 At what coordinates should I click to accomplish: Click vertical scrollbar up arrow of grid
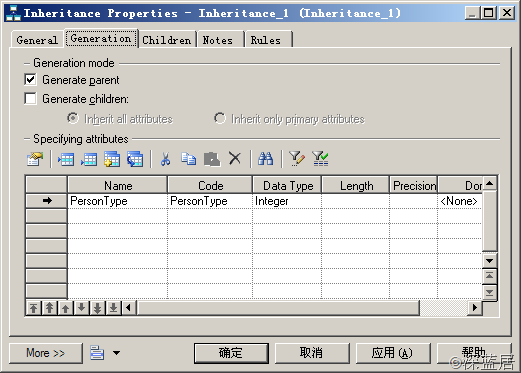pyautogui.click(x=489, y=183)
